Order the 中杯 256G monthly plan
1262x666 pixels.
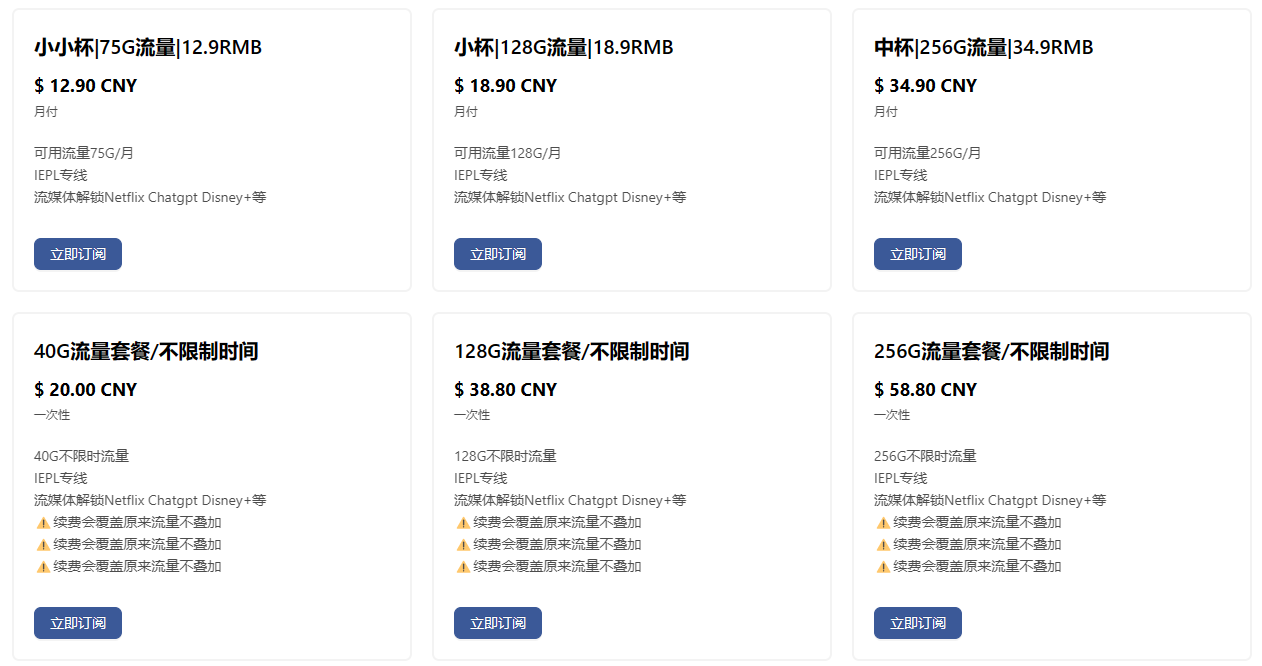coord(918,254)
